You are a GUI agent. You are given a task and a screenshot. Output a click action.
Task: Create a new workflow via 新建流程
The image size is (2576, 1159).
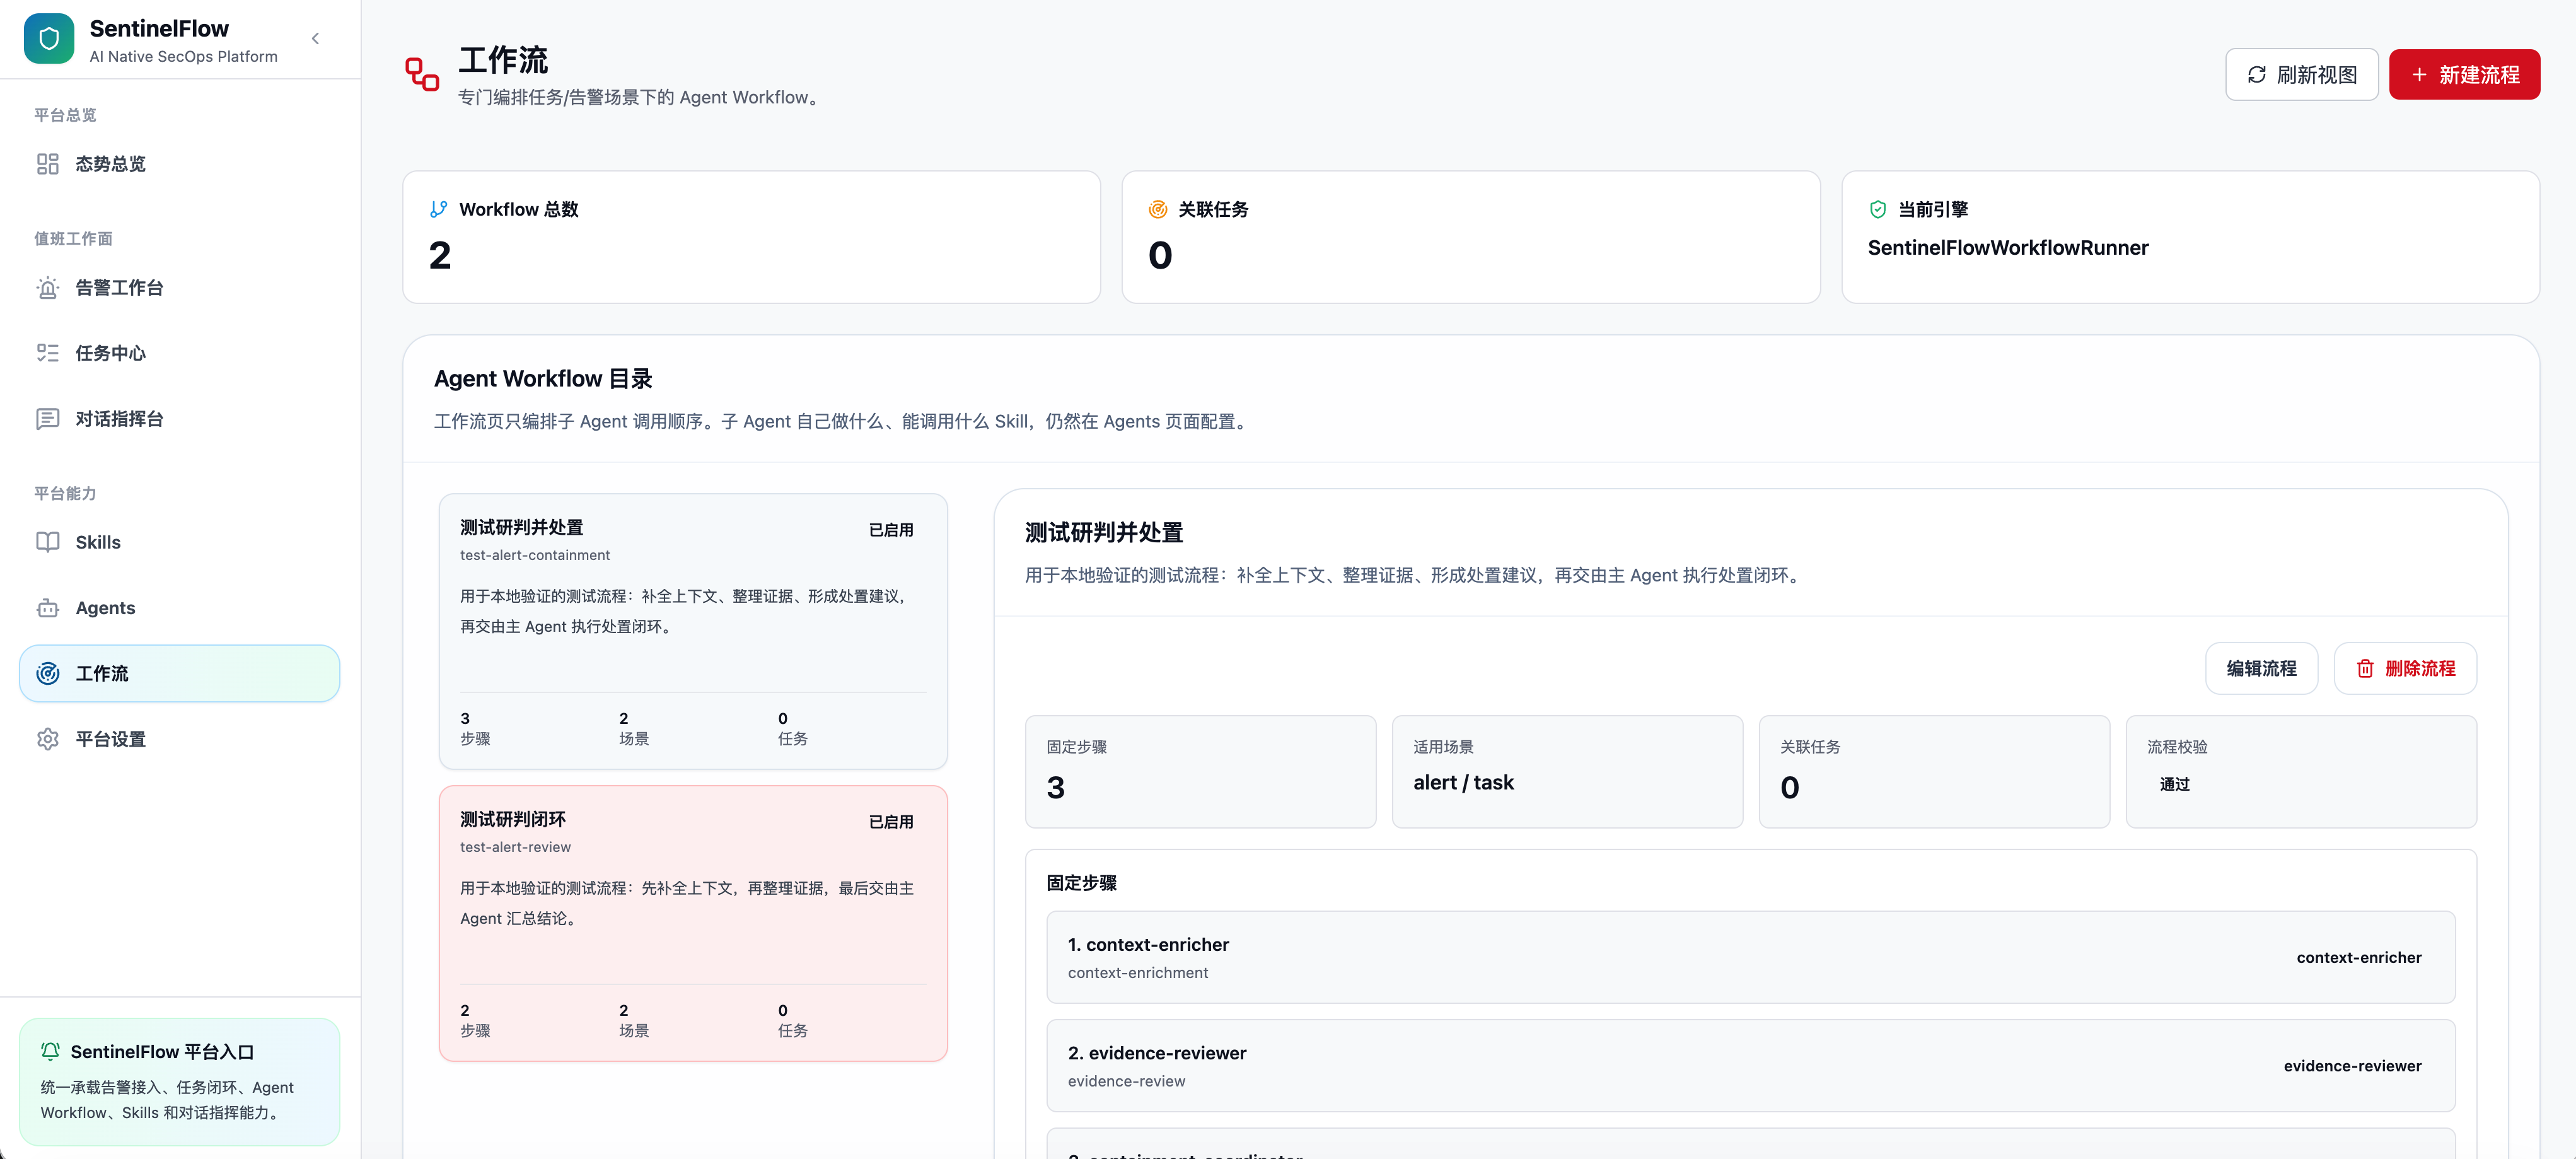pyautogui.click(x=2464, y=75)
